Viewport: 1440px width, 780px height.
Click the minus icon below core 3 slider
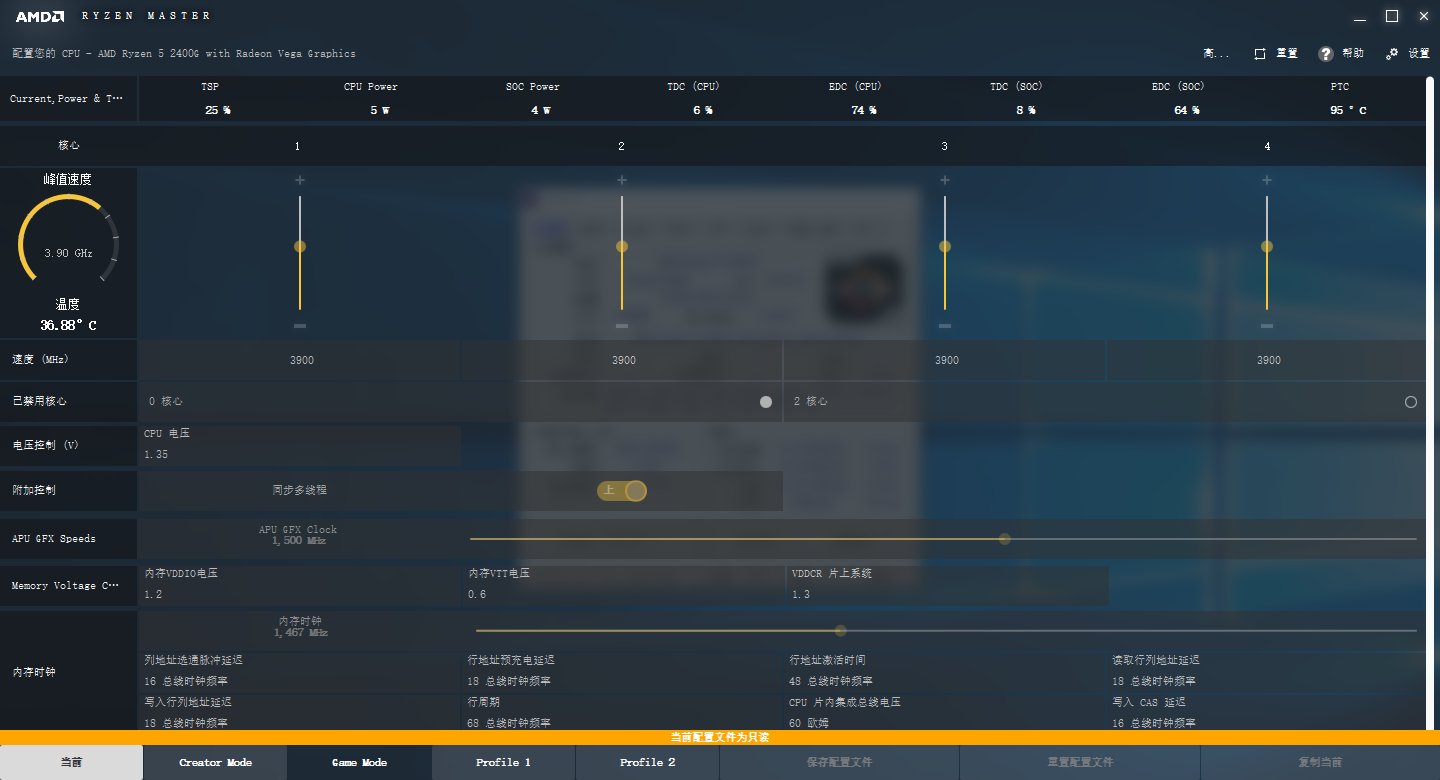[945, 326]
